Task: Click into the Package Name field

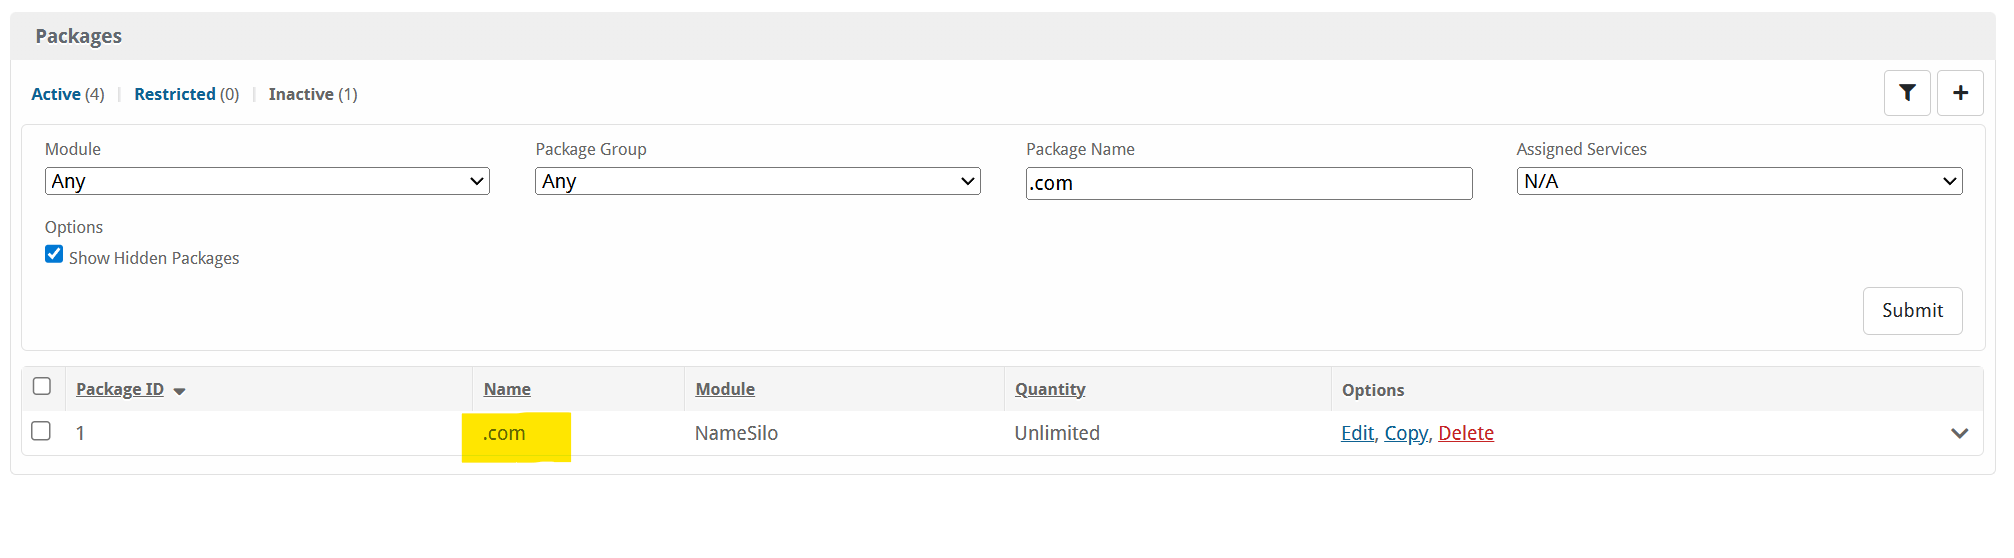Action: [1248, 183]
